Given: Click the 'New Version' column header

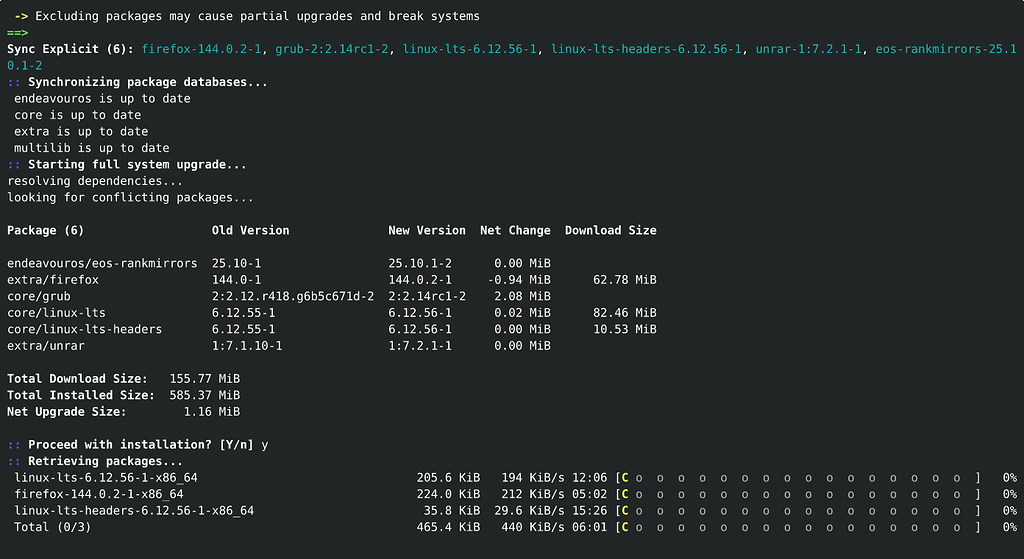Looking at the screenshot, I should 427,230.
